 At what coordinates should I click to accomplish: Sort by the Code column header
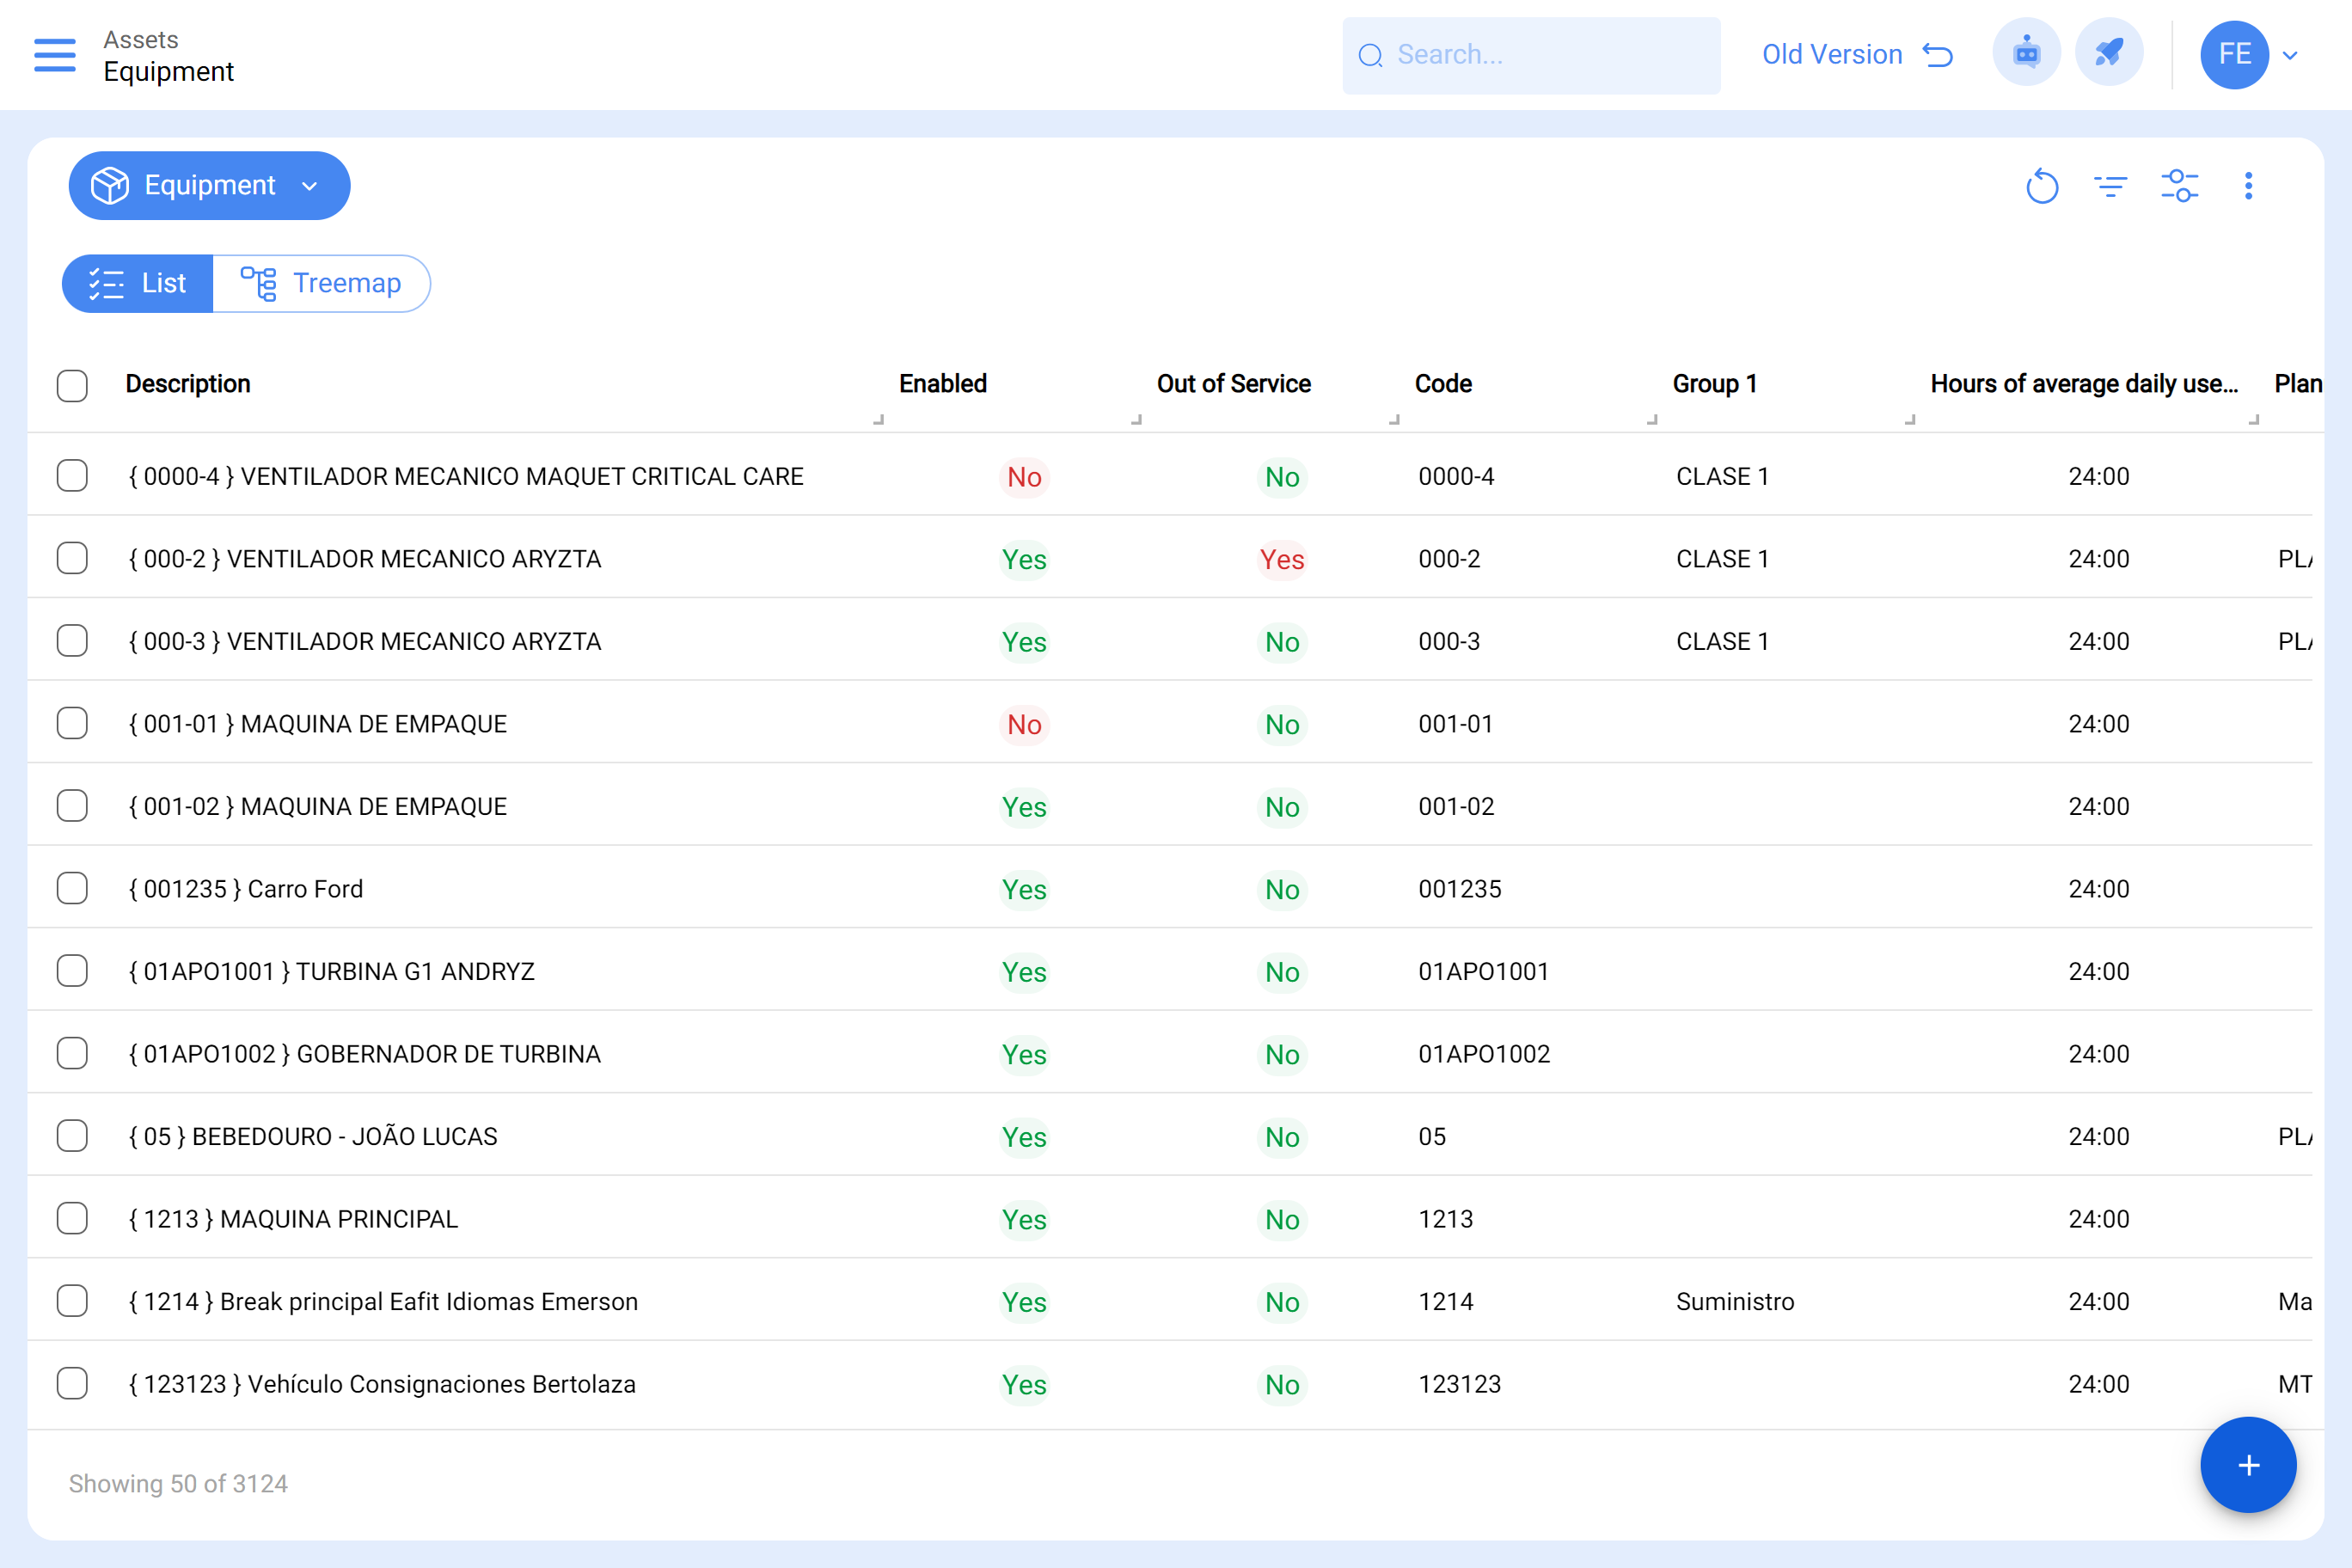click(x=1442, y=384)
